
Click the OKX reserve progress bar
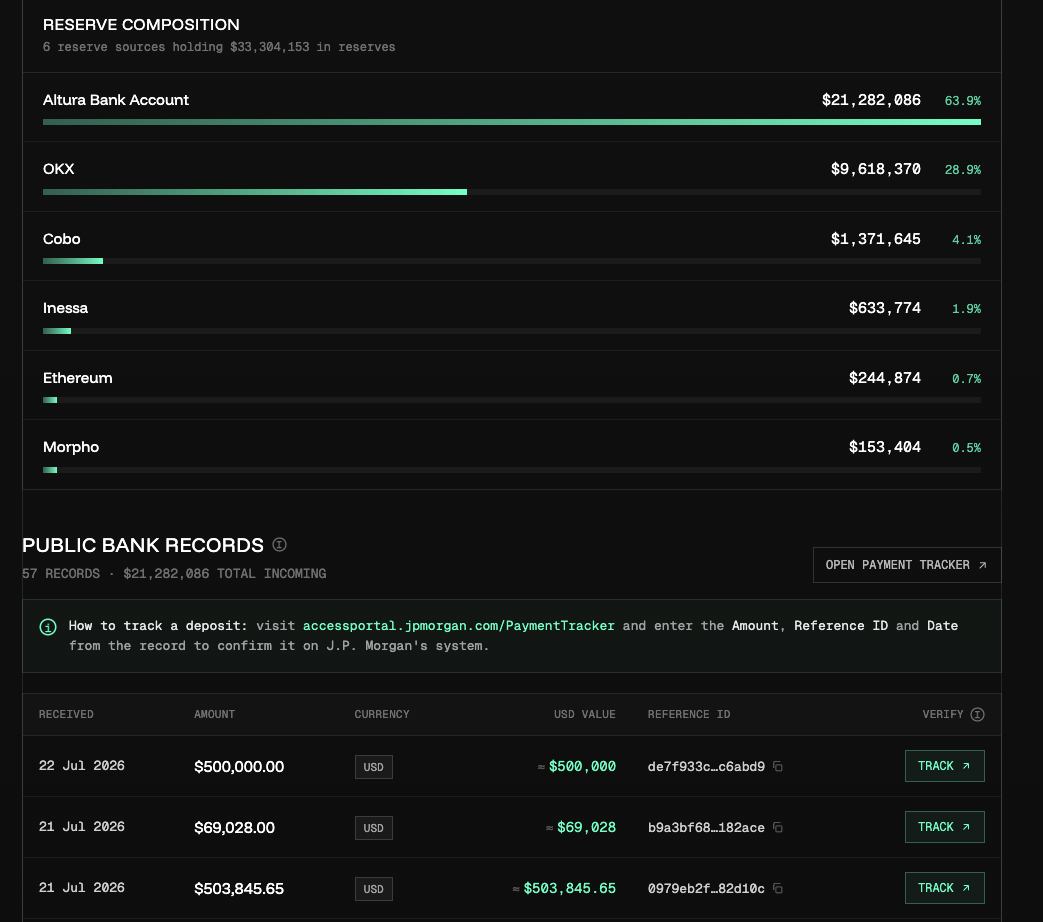pos(512,192)
